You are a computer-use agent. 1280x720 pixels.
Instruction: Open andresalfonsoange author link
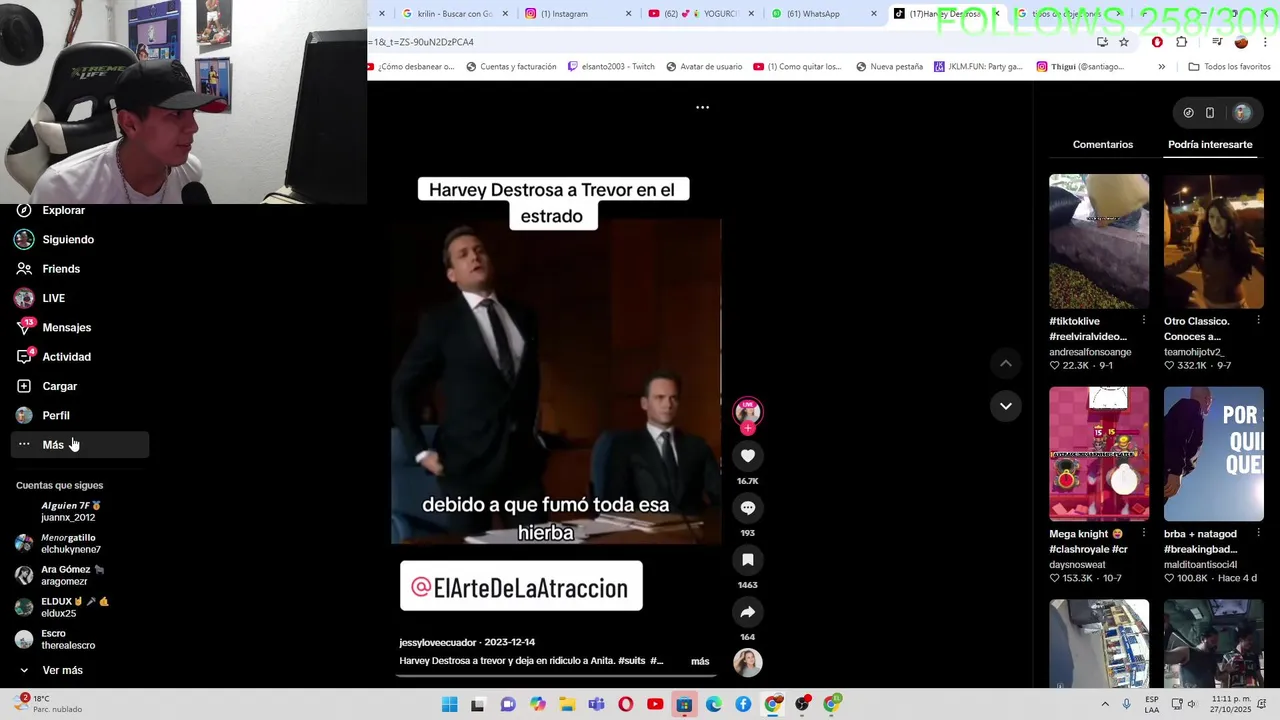point(1090,352)
